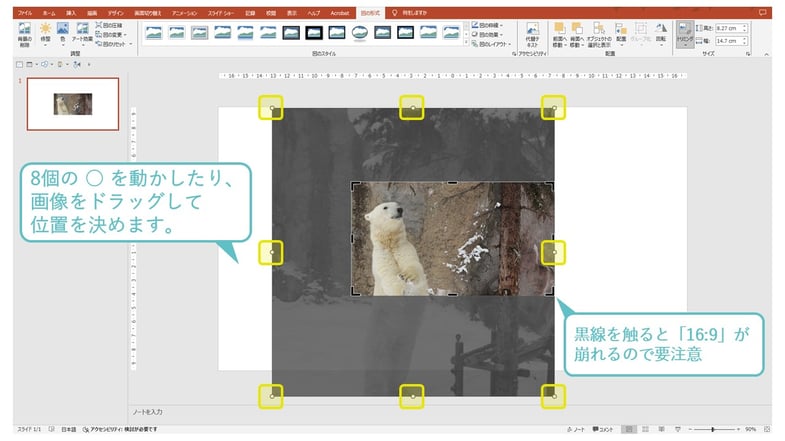Apply the thick black frame picture style
The image size is (785, 441).
pos(314,33)
